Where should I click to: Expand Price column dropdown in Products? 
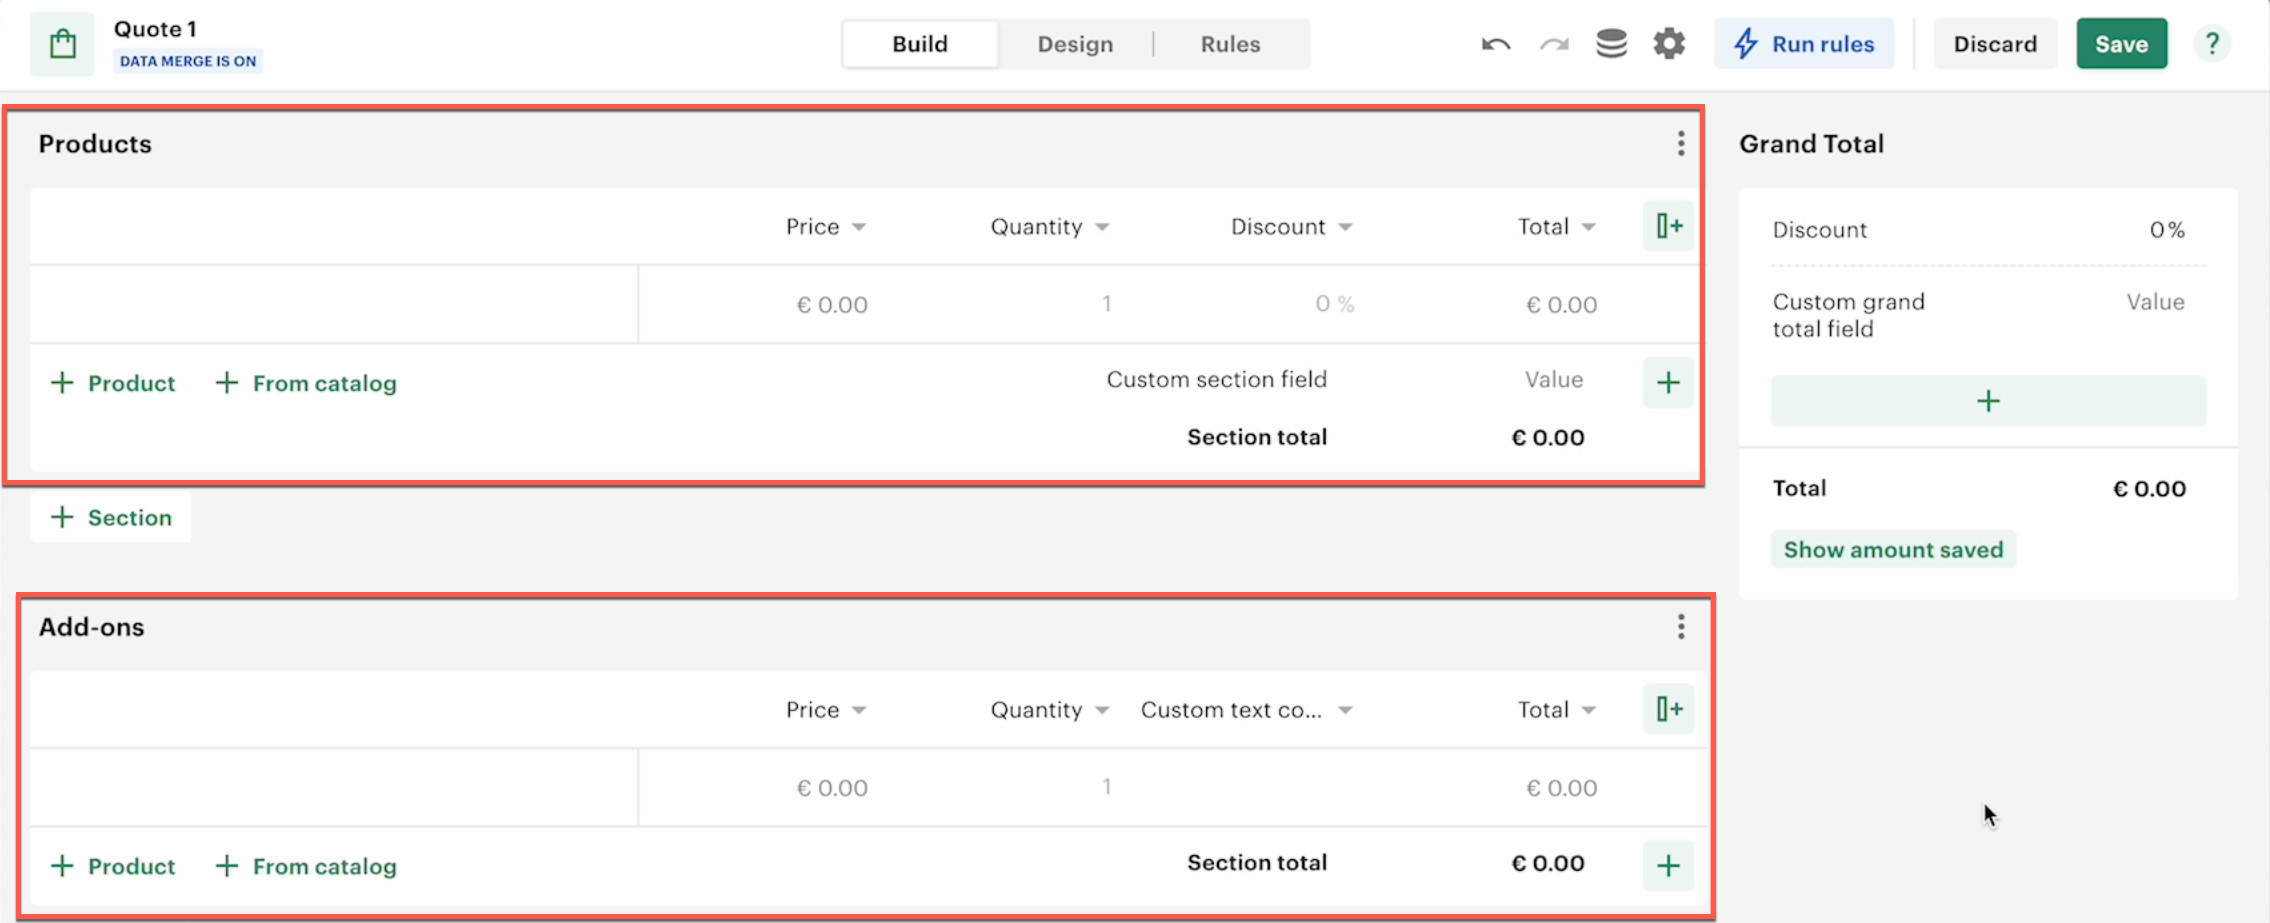click(859, 227)
